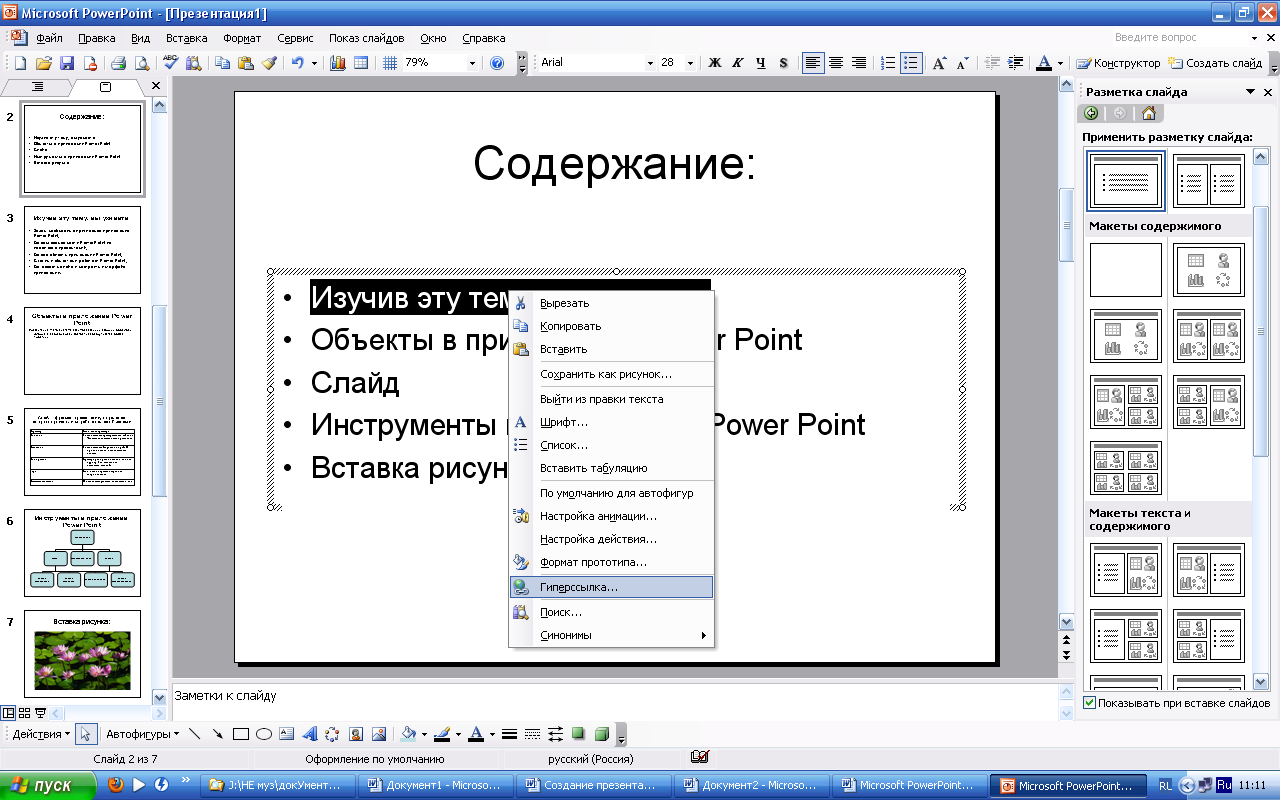Uncheck 'Показывать при вставке слайдов'
Viewport: 1280px width, 800px height.
[x=1090, y=703]
